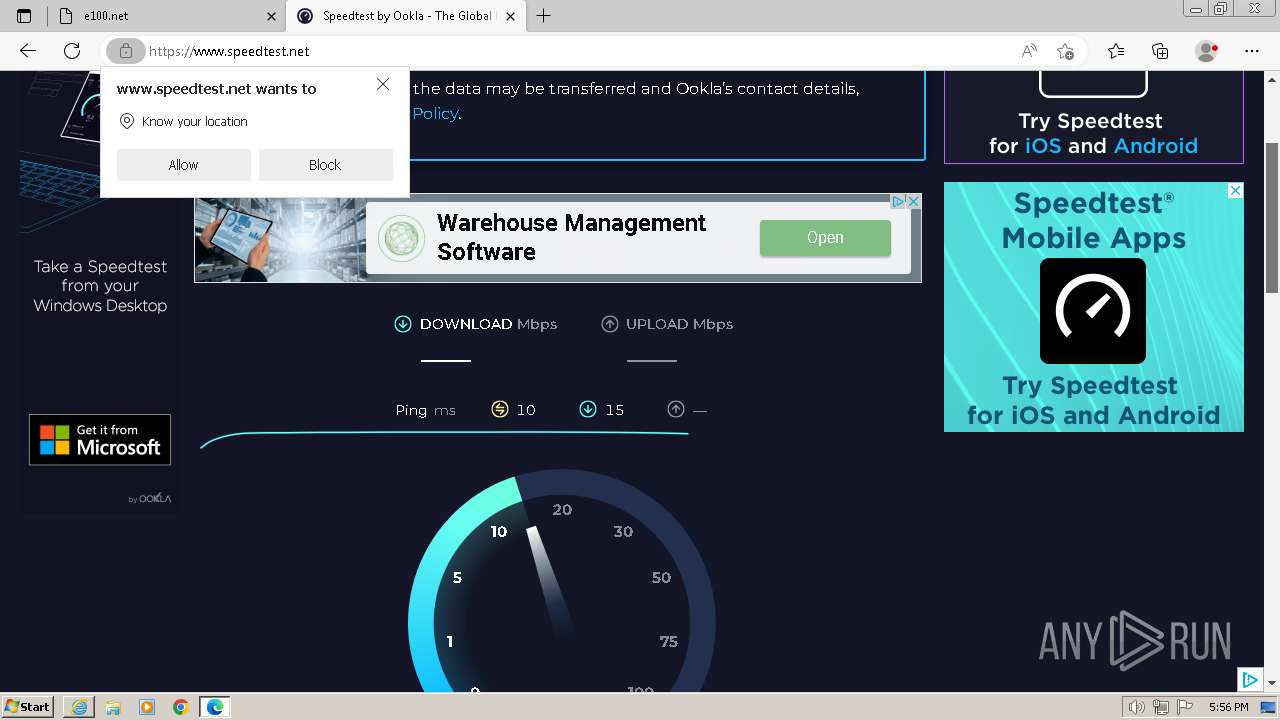
Task: Click the warehouse tablet ad thumbnail
Action: (279, 238)
